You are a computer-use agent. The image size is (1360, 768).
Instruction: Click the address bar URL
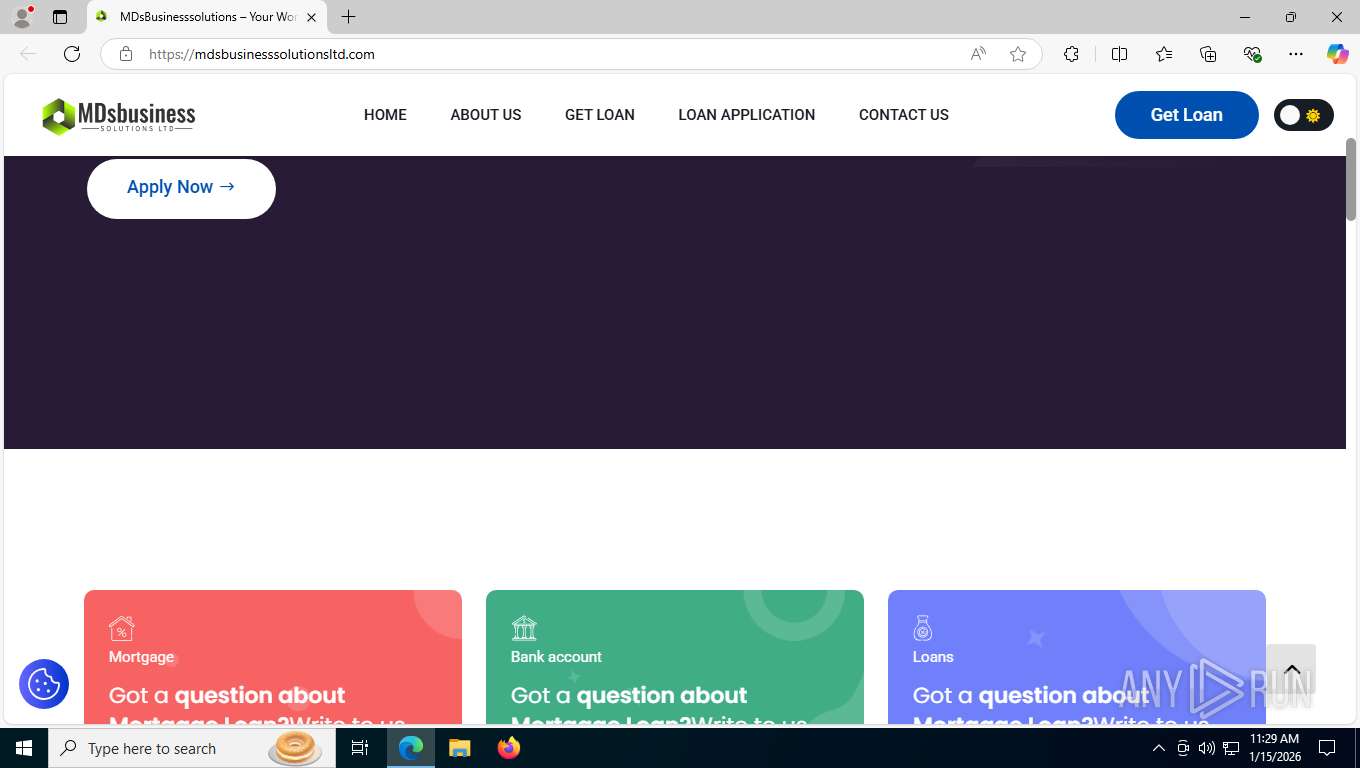[x=262, y=54]
